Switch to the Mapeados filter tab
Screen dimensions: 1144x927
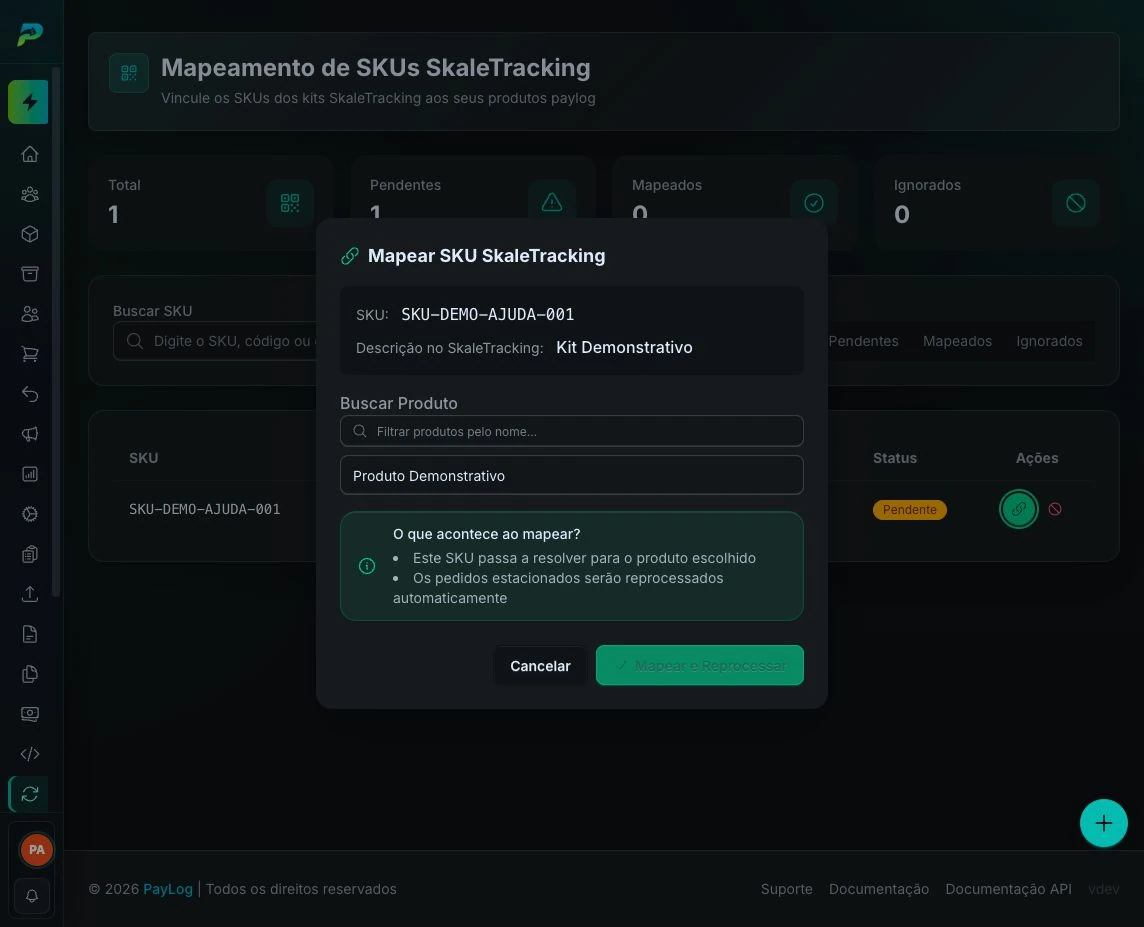coord(957,341)
